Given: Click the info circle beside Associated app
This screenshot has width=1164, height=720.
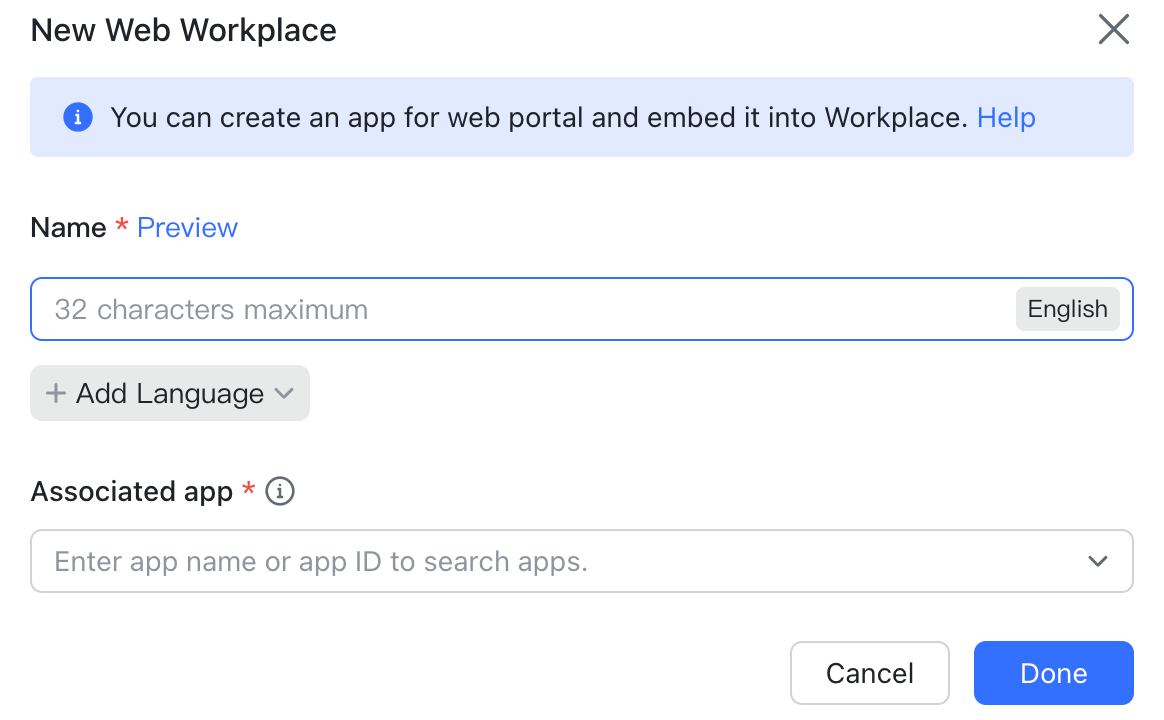Looking at the screenshot, I should point(280,491).
